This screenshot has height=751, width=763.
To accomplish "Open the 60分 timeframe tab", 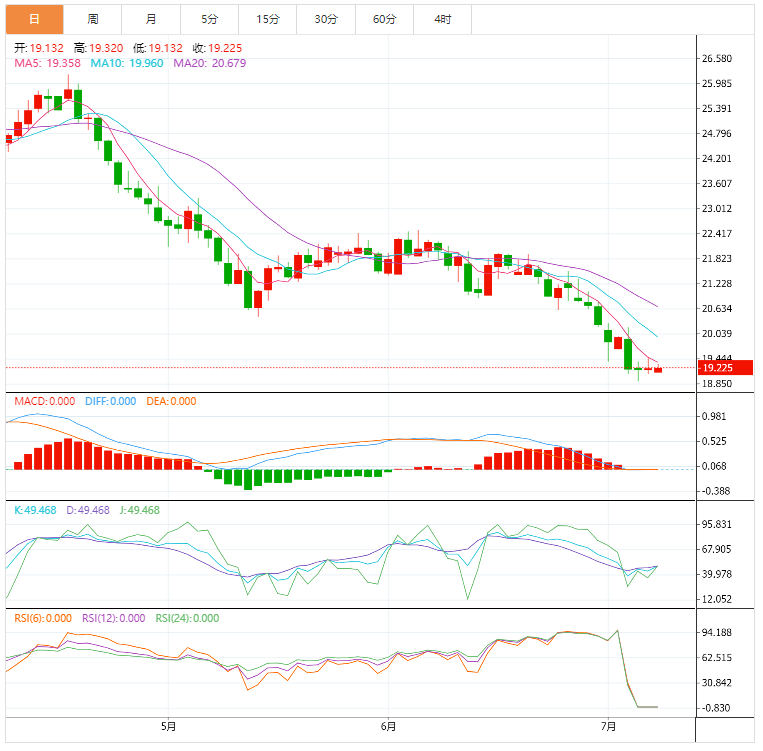I will [x=384, y=19].
